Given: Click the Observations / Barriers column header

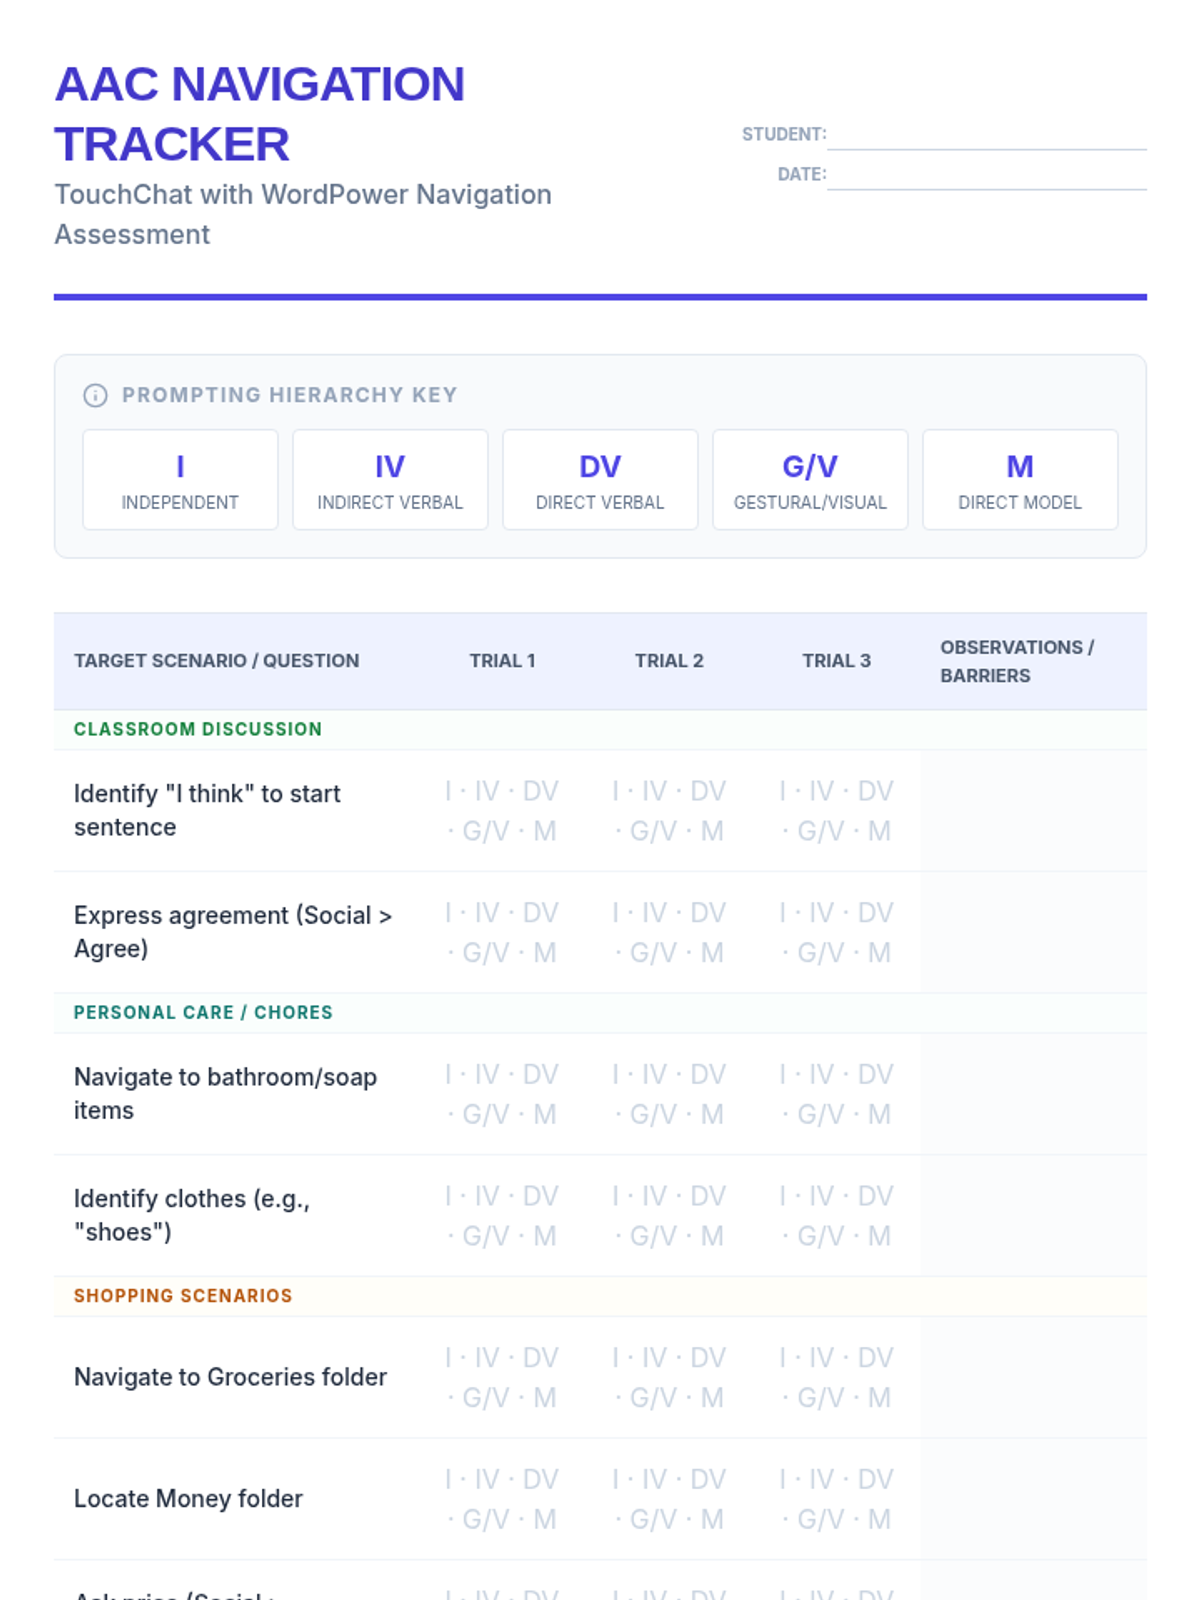Looking at the screenshot, I should pyautogui.click(x=1016, y=661).
